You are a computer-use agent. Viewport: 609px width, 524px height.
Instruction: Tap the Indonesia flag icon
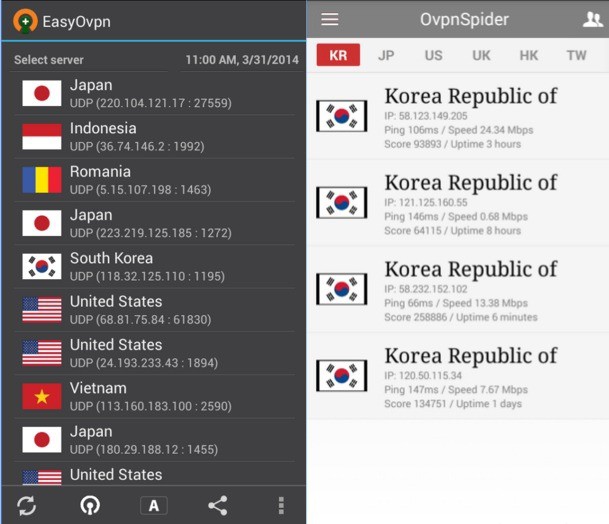point(42,137)
